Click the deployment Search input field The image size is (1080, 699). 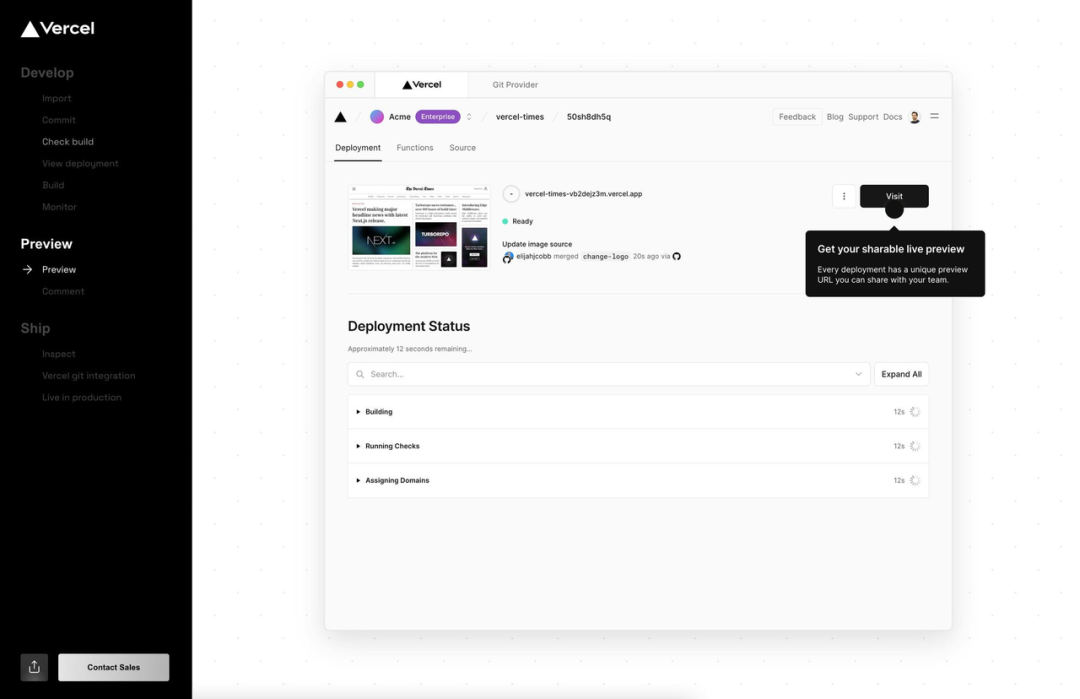[x=609, y=375]
